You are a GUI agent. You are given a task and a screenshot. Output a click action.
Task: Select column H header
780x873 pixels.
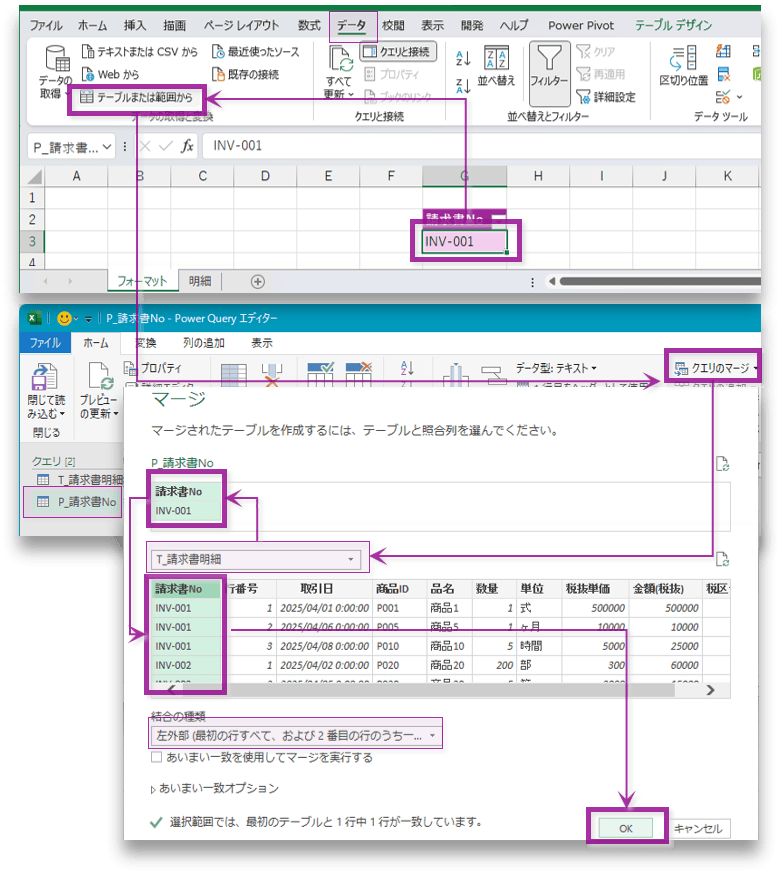538,176
